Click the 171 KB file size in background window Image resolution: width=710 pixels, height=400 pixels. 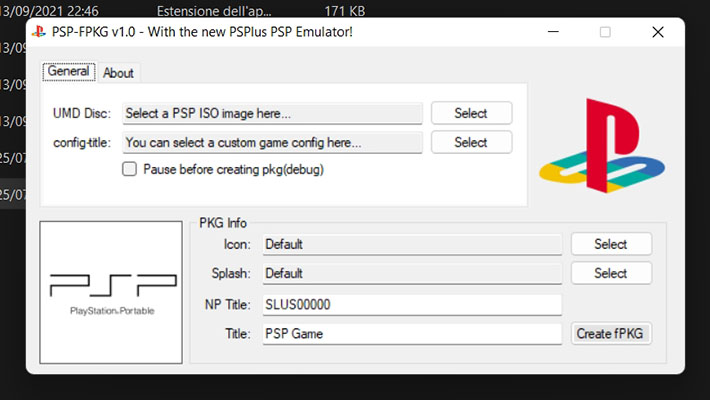[x=345, y=11]
